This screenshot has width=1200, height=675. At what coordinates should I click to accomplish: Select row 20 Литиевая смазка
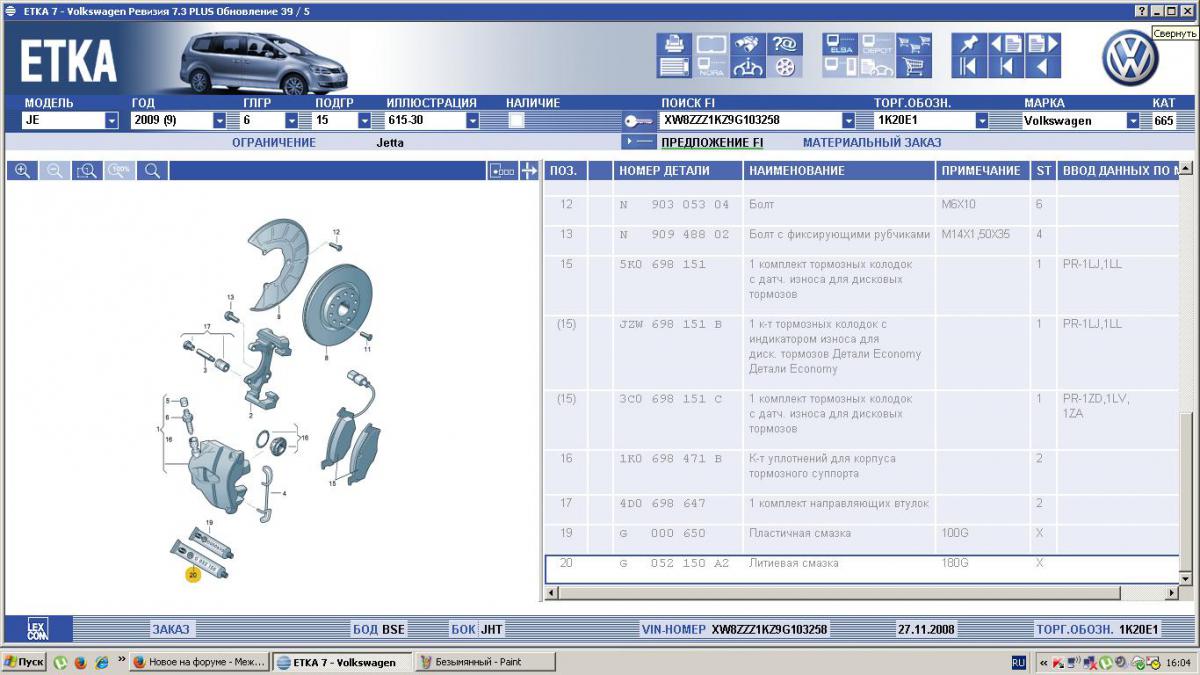point(862,570)
